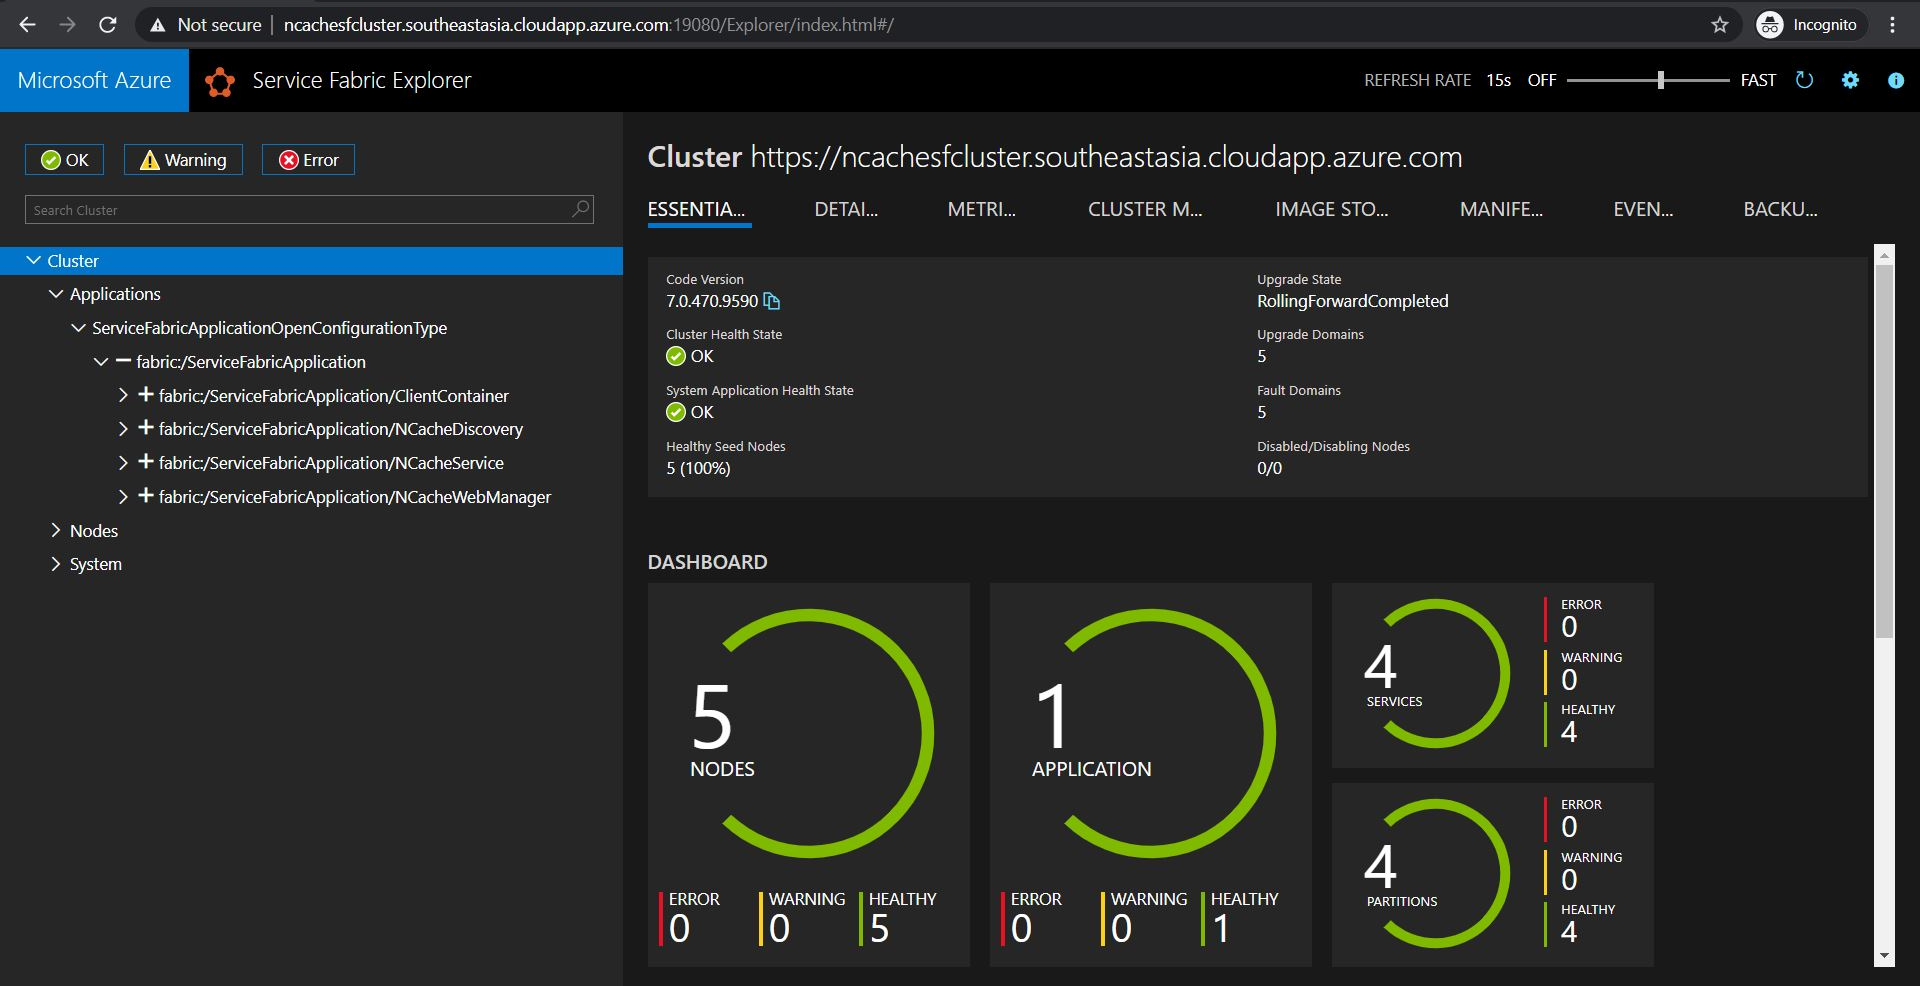Open the Events tab
This screenshot has width=1920, height=986.
pos(1643,209)
